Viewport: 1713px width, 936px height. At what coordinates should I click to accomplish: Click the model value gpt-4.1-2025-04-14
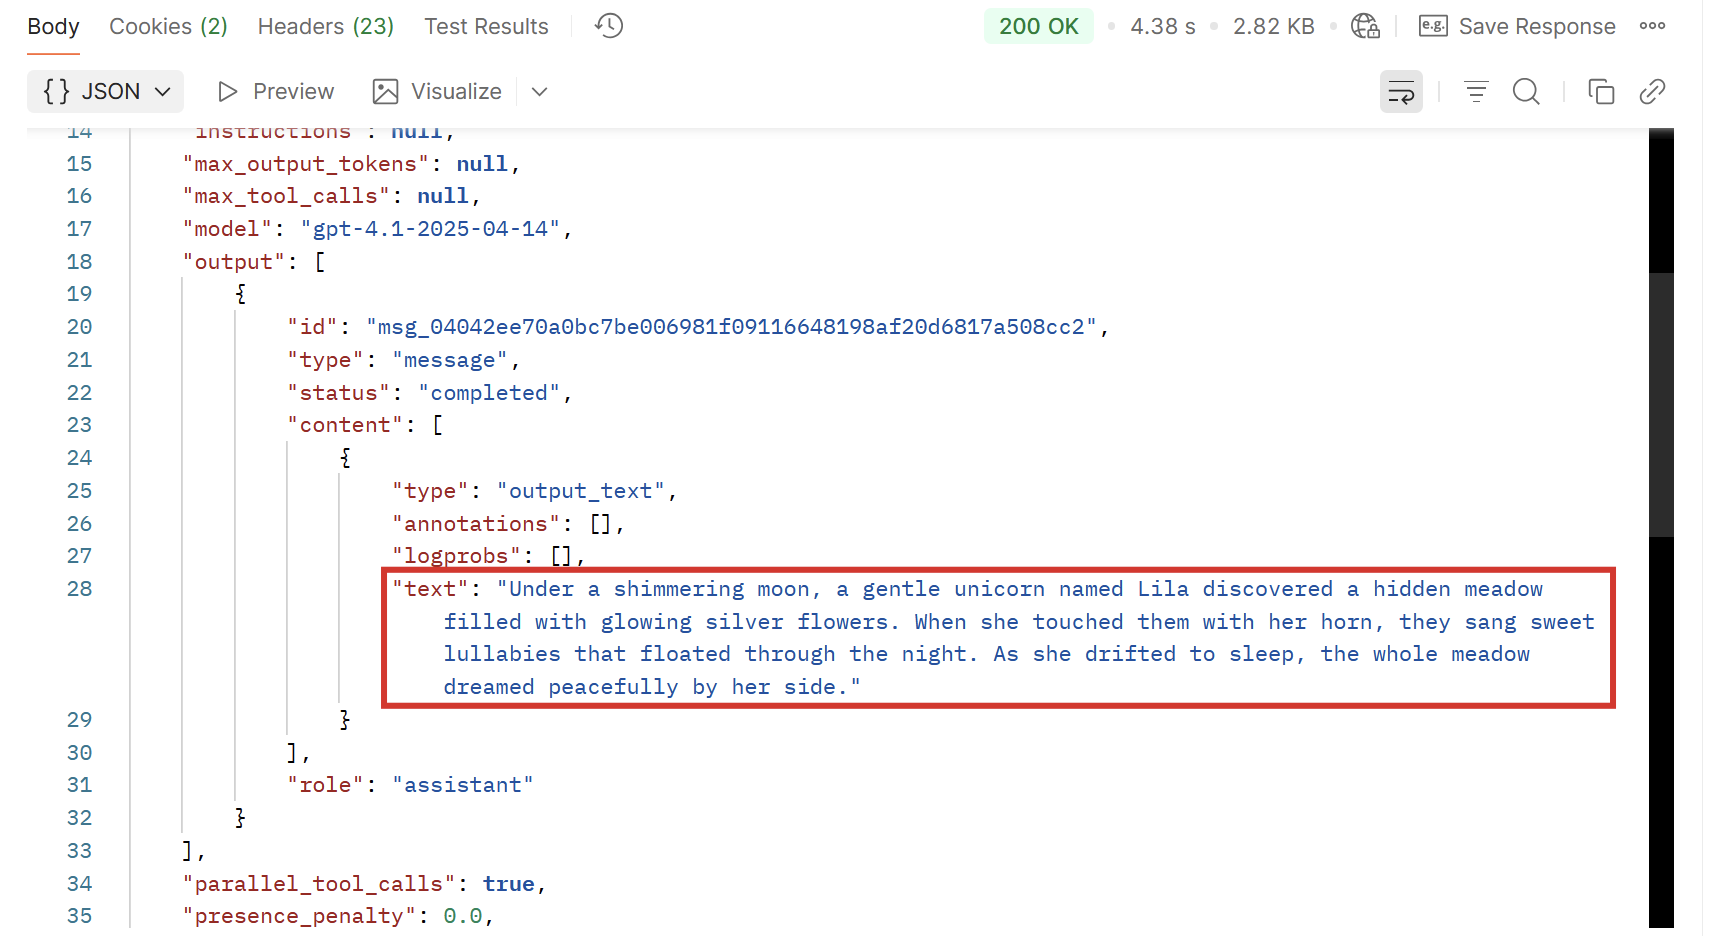430,229
